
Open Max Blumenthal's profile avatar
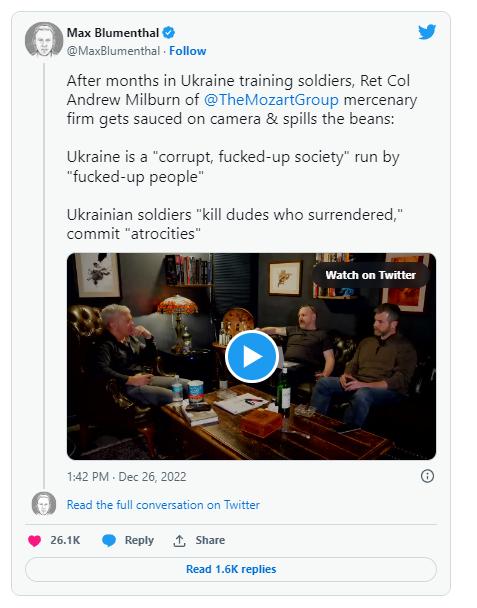coord(44,40)
